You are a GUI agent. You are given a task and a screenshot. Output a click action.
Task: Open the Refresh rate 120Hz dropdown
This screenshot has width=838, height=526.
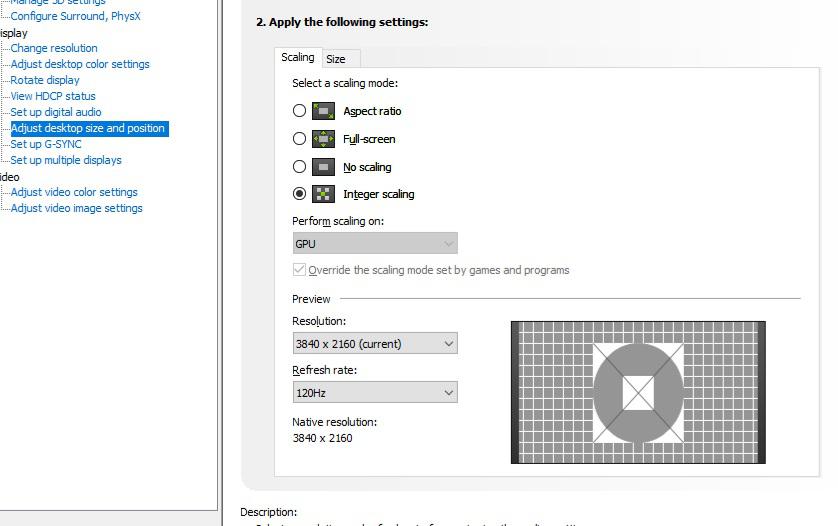[x=375, y=393]
